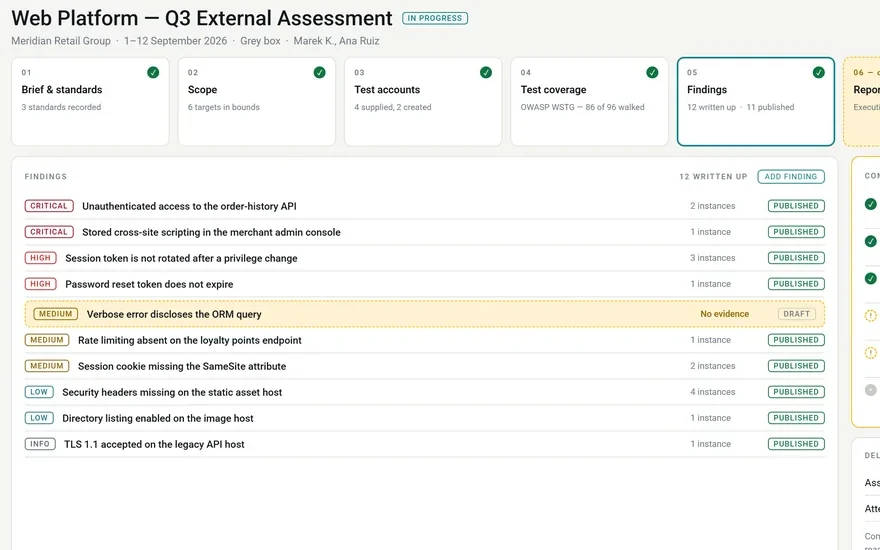Open the Stored cross-site scripting finding
This screenshot has height=550, width=880.
pos(425,232)
